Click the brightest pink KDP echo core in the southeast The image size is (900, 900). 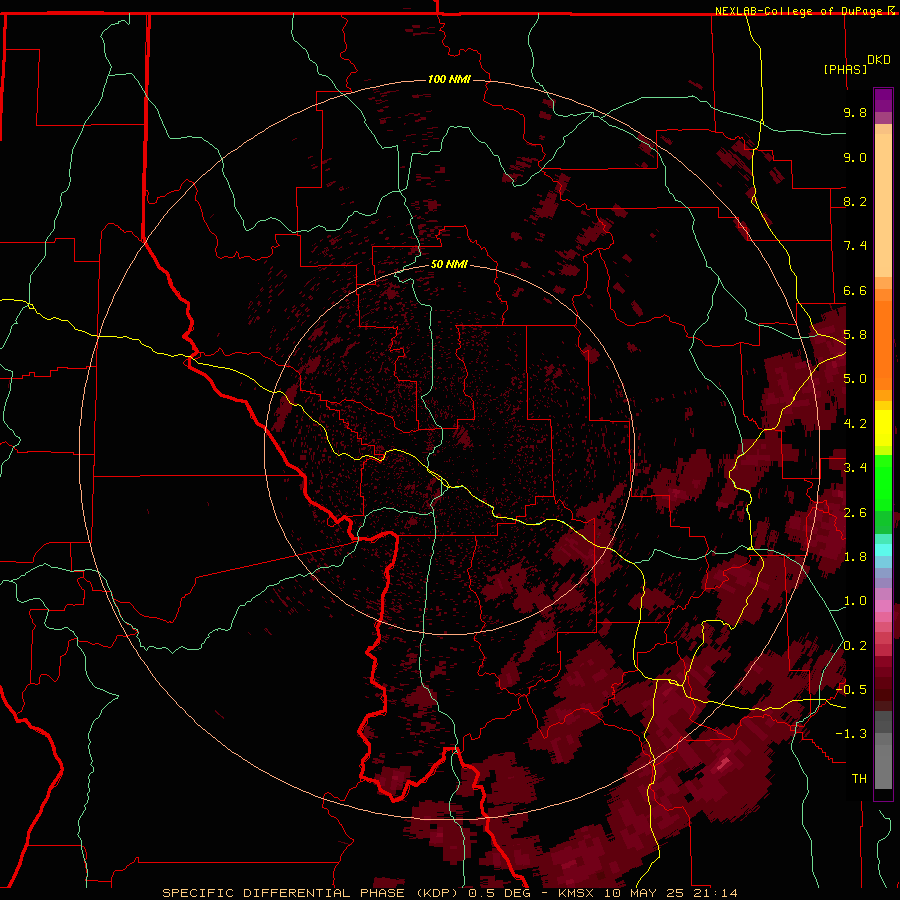tap(724, 763)
